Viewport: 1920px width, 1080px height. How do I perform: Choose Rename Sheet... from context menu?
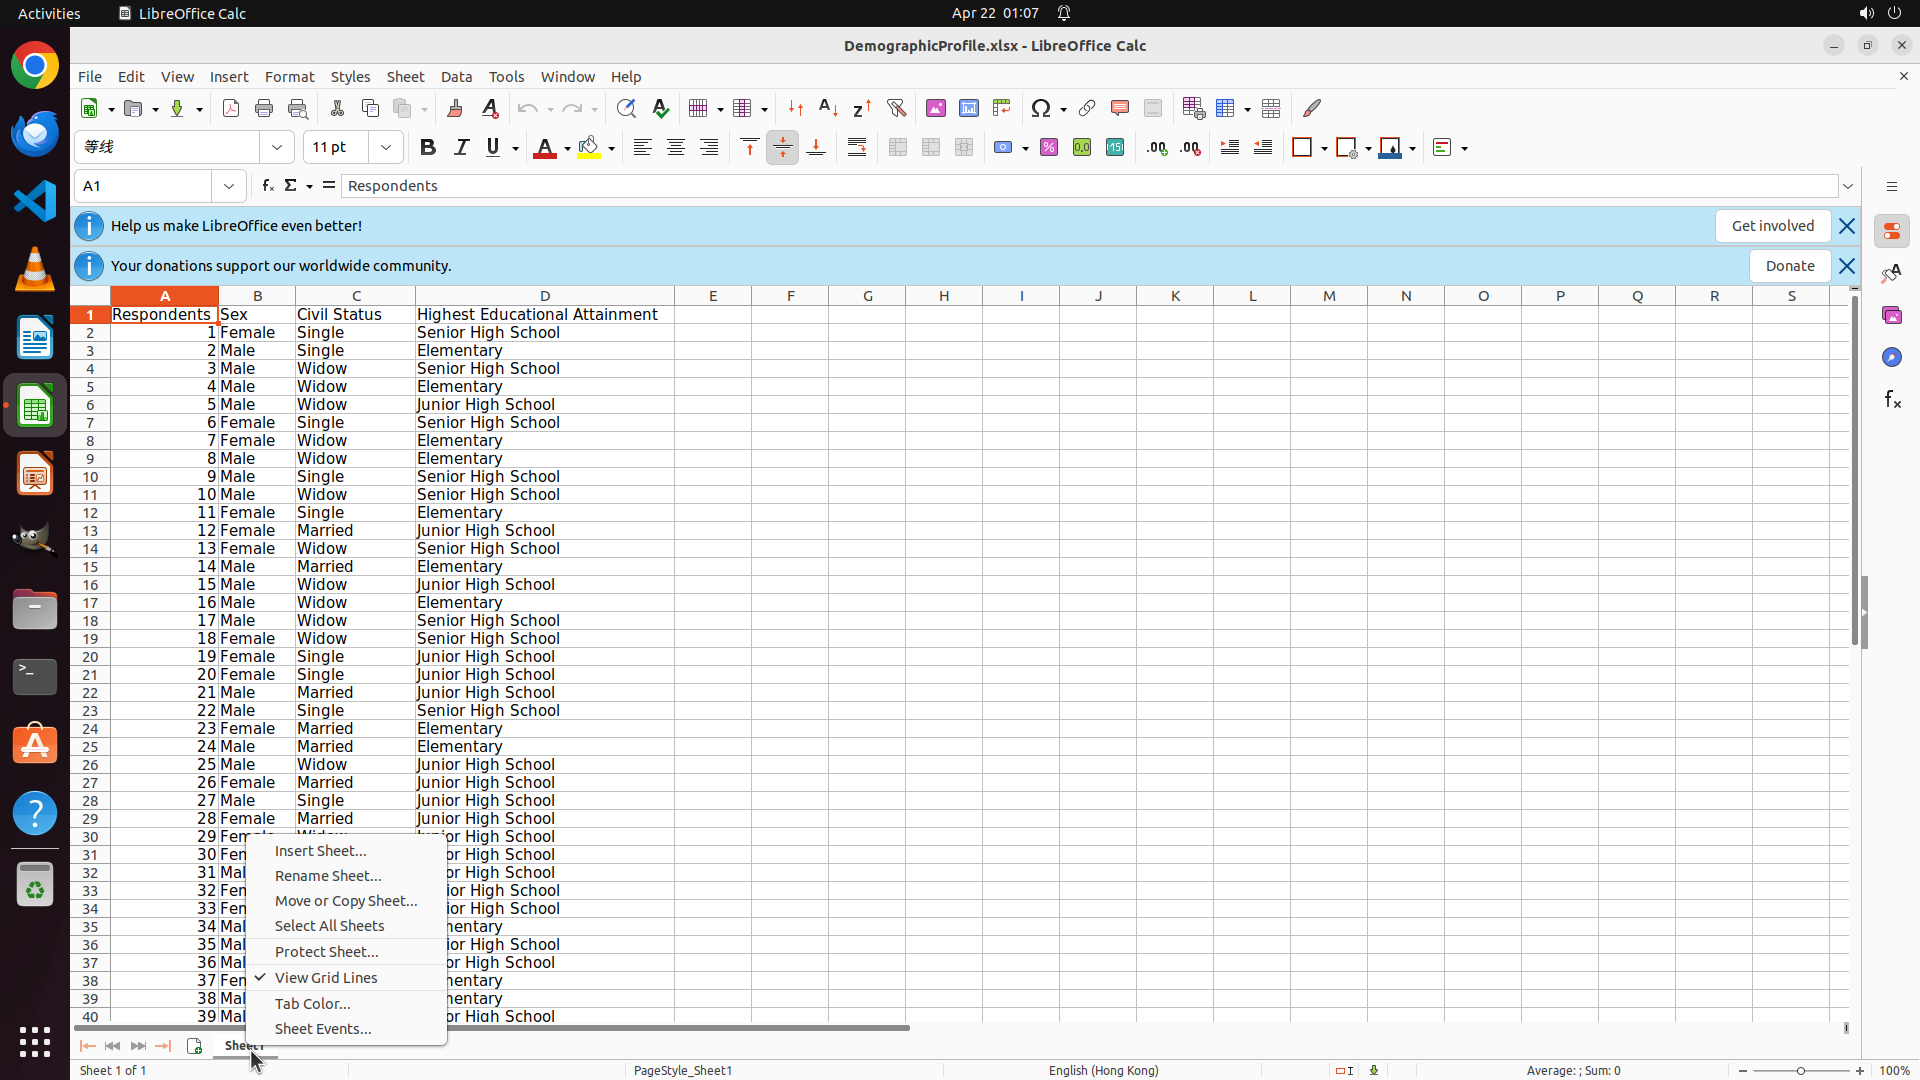click(x=327, y=876)
